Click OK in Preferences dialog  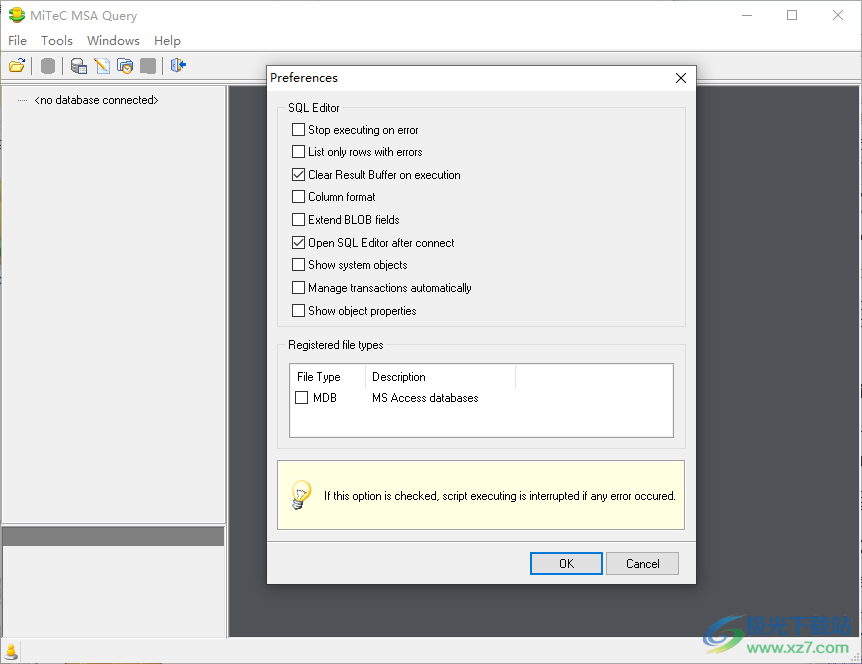pyautogui.click(x=566, y=563)
